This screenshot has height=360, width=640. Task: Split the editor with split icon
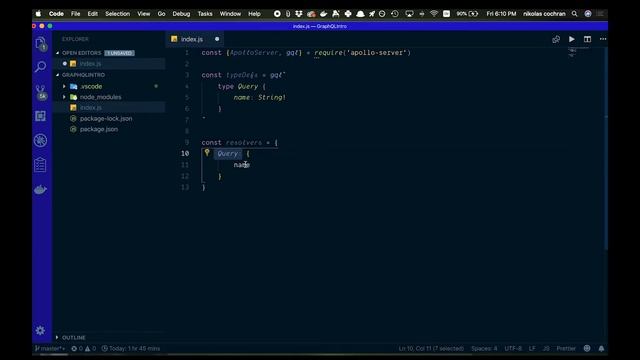(587, 39)
